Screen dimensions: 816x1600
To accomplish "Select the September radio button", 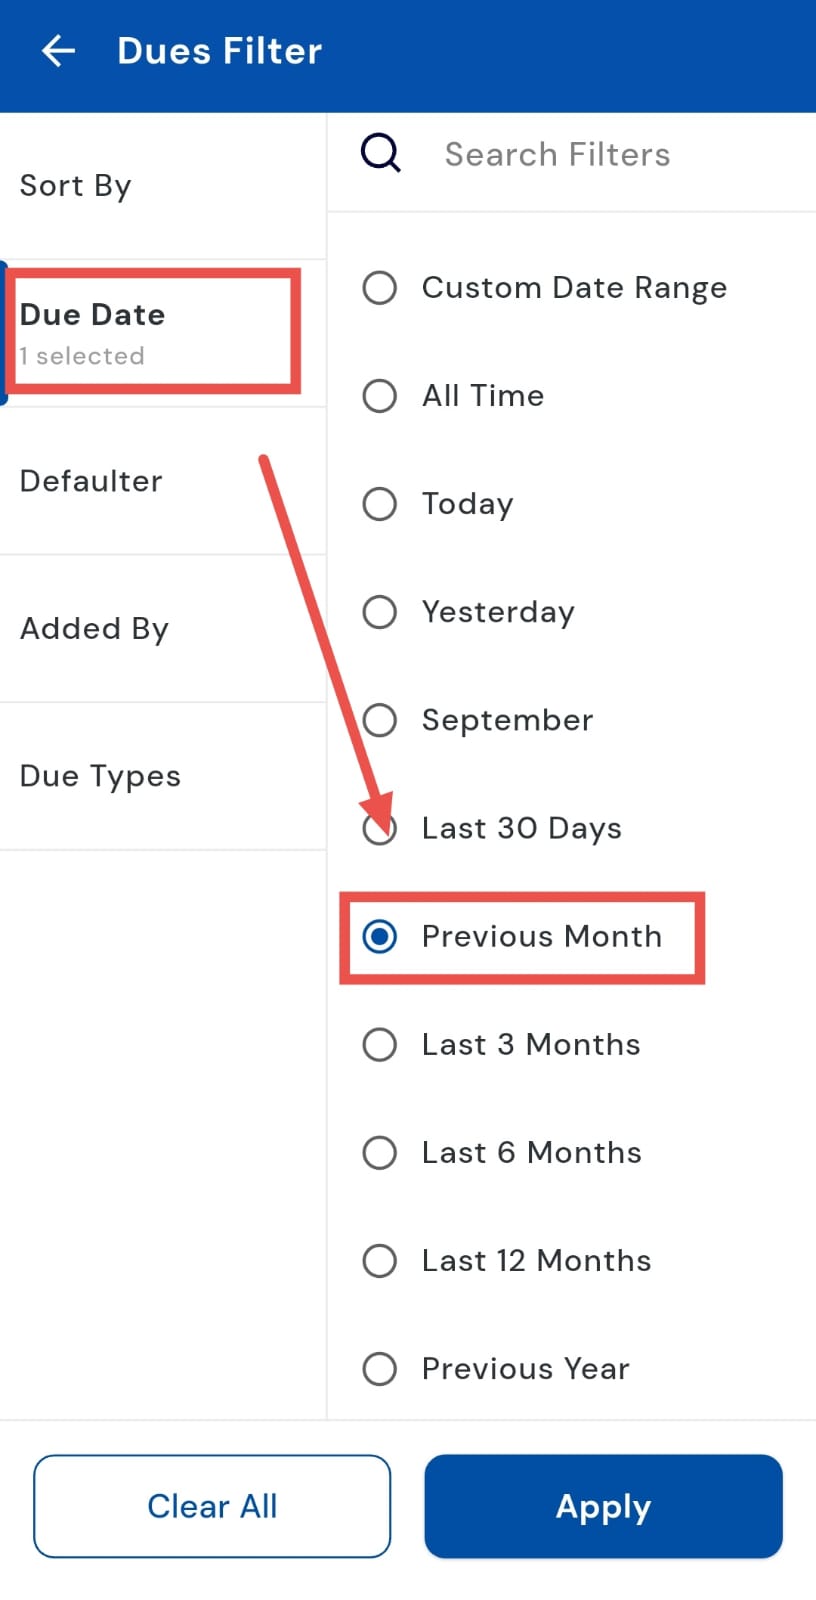I will tap(380, 720).
